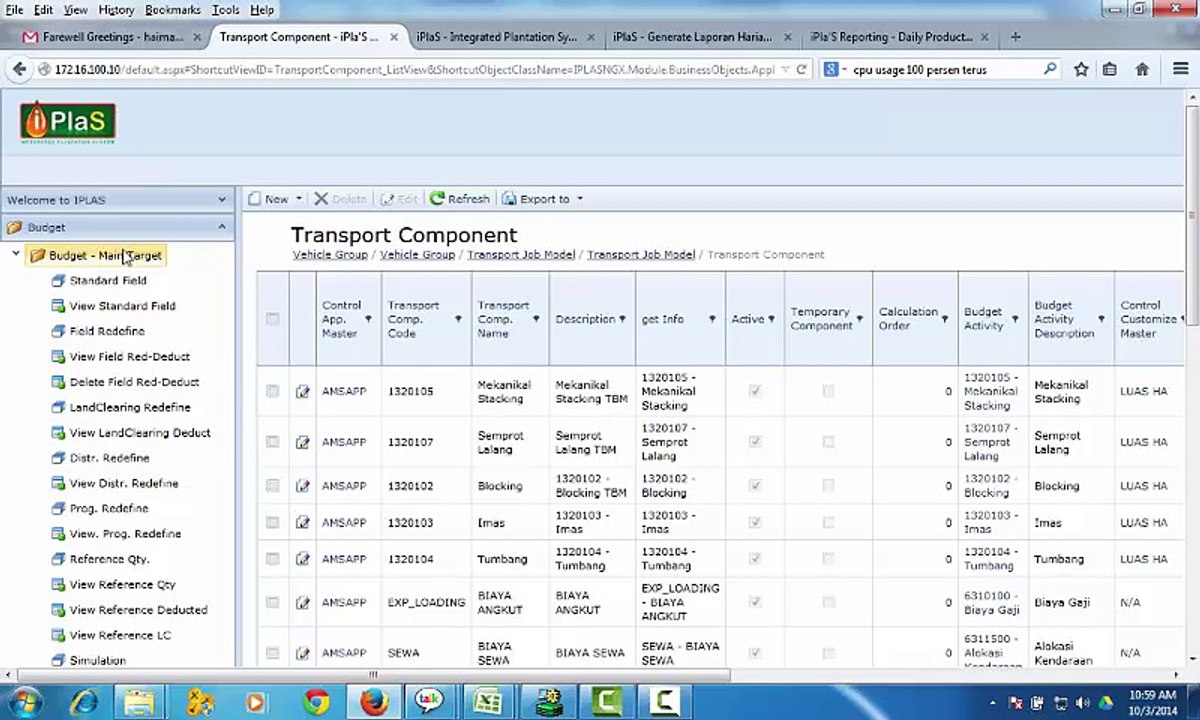Select row checkbox for 1320103 Imas
The image size is (1200, 720).
(x=273, y=522)
